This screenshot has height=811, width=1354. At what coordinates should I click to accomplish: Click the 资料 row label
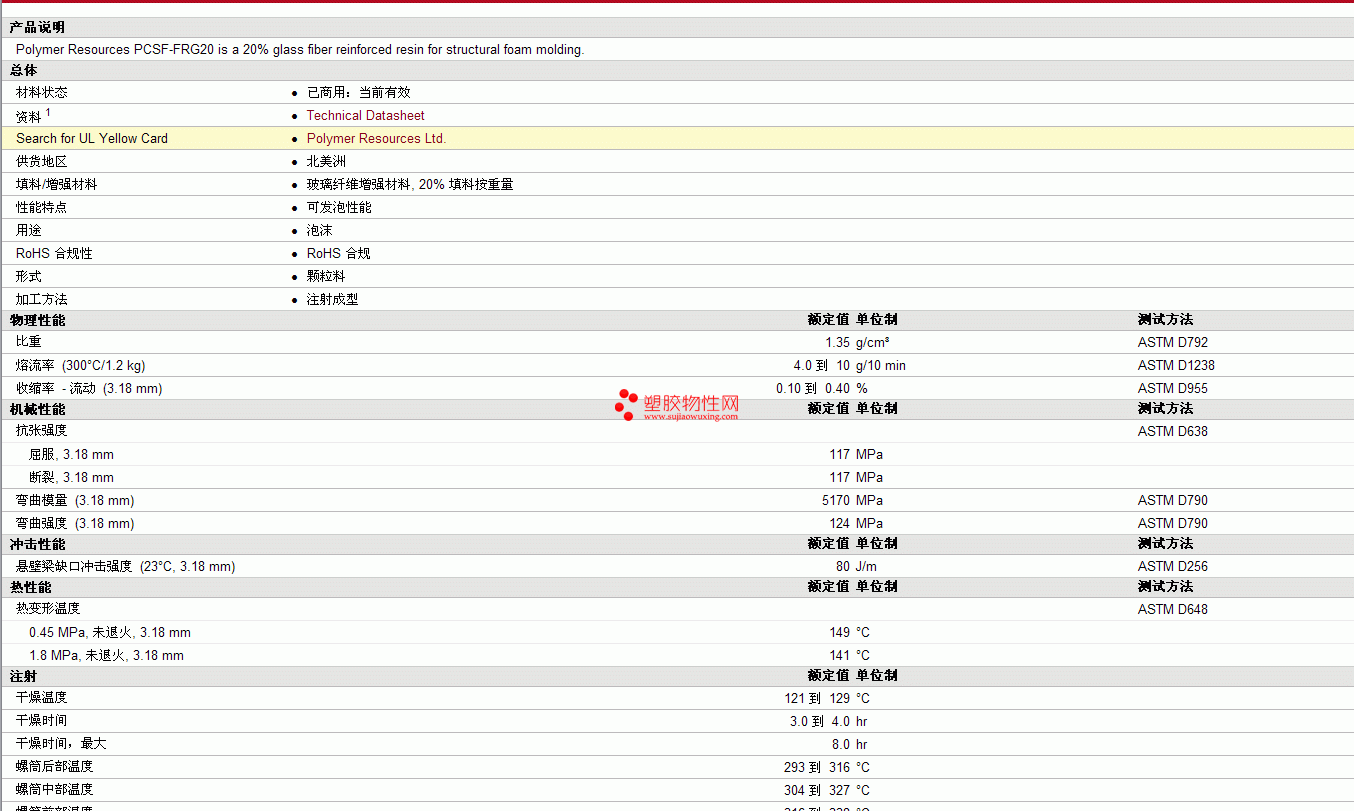tap(29, 116)
